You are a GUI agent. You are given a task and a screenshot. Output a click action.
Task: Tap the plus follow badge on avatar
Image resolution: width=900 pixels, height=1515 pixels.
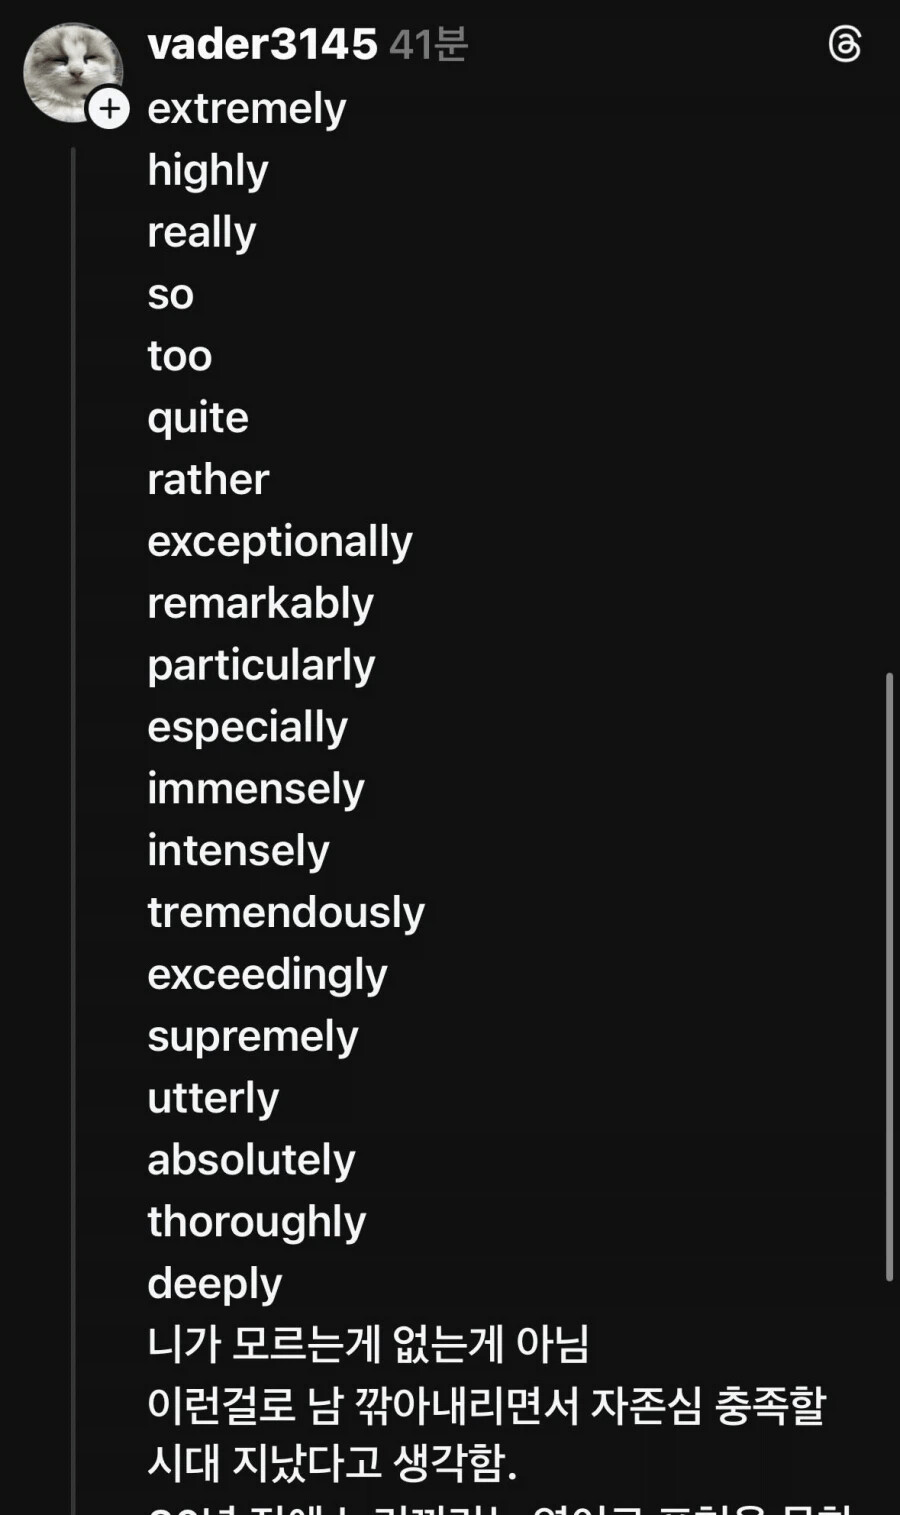(x=109, y=108)
